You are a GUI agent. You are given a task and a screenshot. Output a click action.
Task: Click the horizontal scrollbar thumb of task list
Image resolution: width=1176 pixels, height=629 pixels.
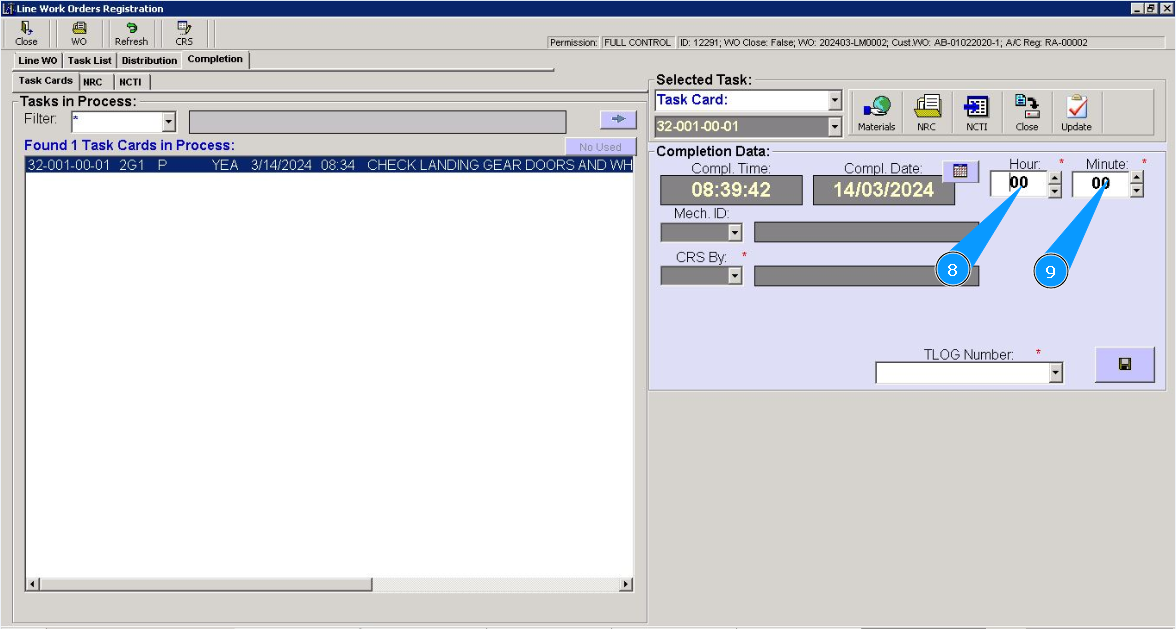[x=205, y=584]
